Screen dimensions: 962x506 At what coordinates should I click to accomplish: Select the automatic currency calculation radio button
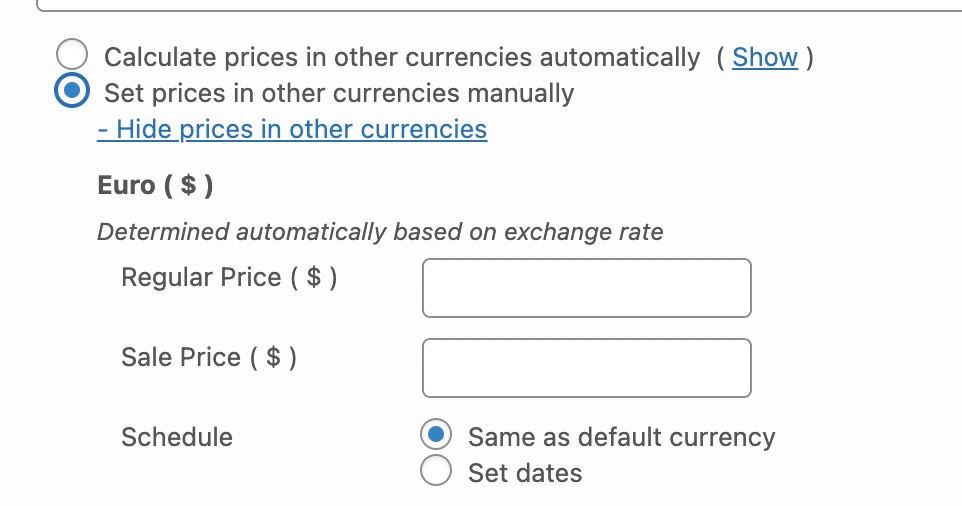72,57
